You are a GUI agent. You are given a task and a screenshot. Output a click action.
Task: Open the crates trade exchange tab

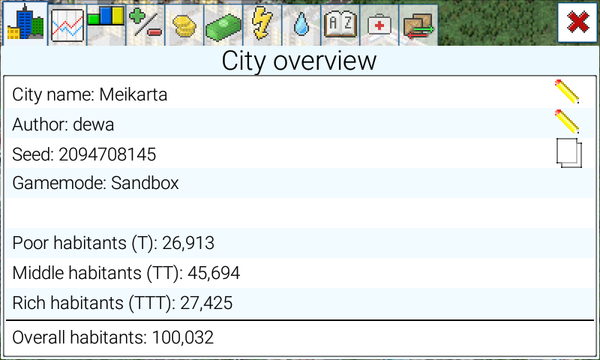[x=419, y=25]
